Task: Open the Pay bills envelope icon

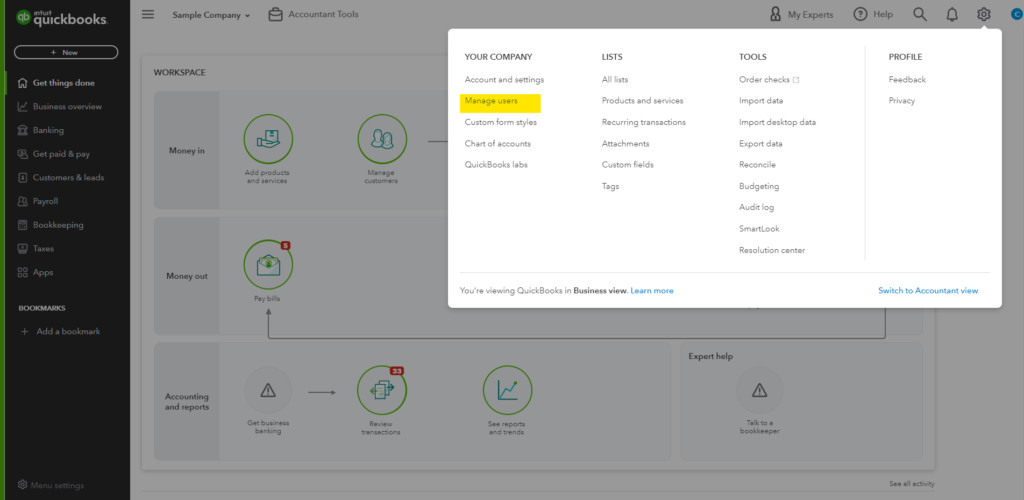Action: click(x=268, y=264)
